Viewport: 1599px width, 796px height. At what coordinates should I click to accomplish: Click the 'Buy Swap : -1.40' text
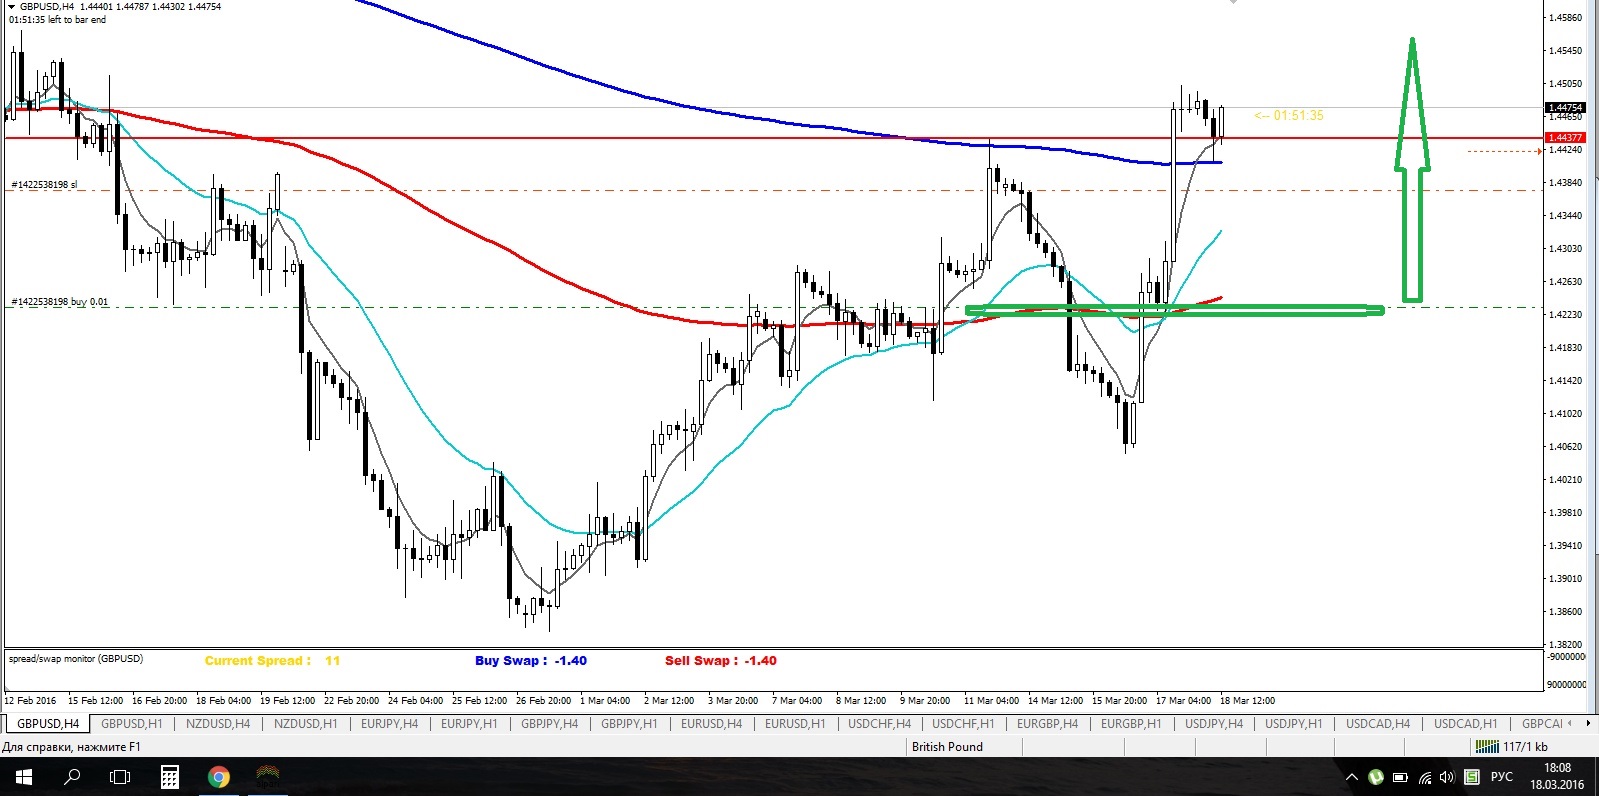[531, 661]
